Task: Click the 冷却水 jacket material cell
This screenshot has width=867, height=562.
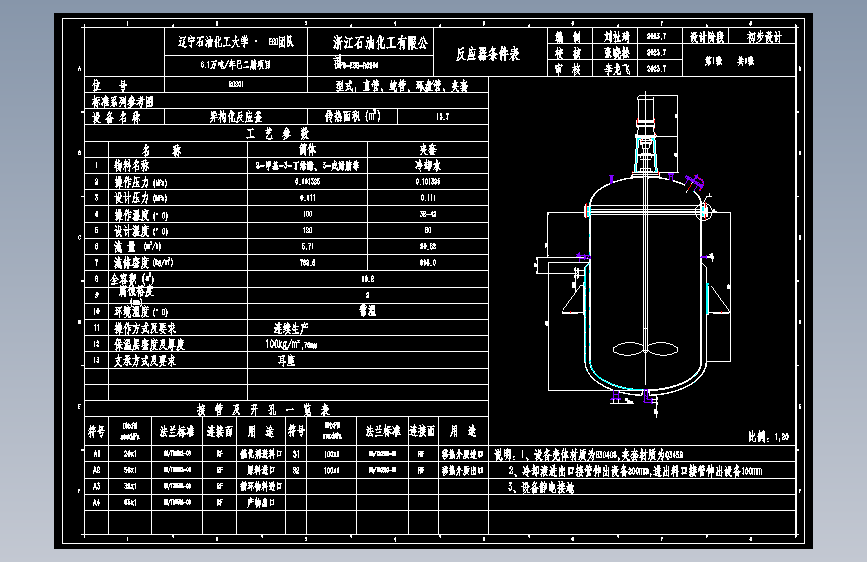Action: [x=428, y=165]
